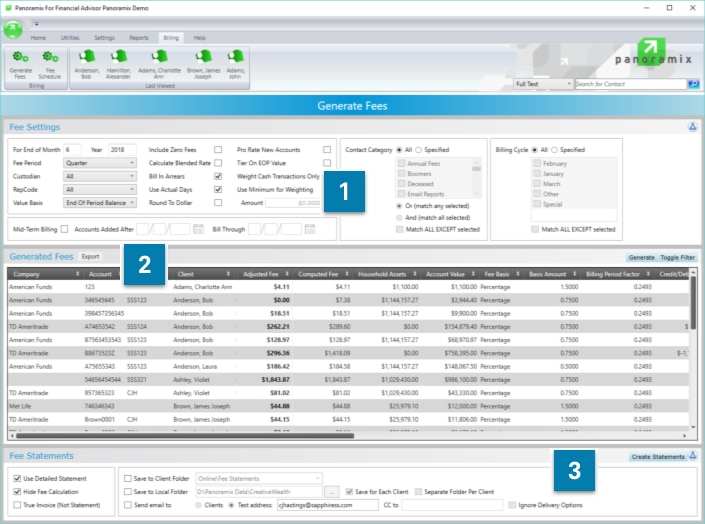Uncheck Use Detailed Statement checkbox

[x=17, y=479]
